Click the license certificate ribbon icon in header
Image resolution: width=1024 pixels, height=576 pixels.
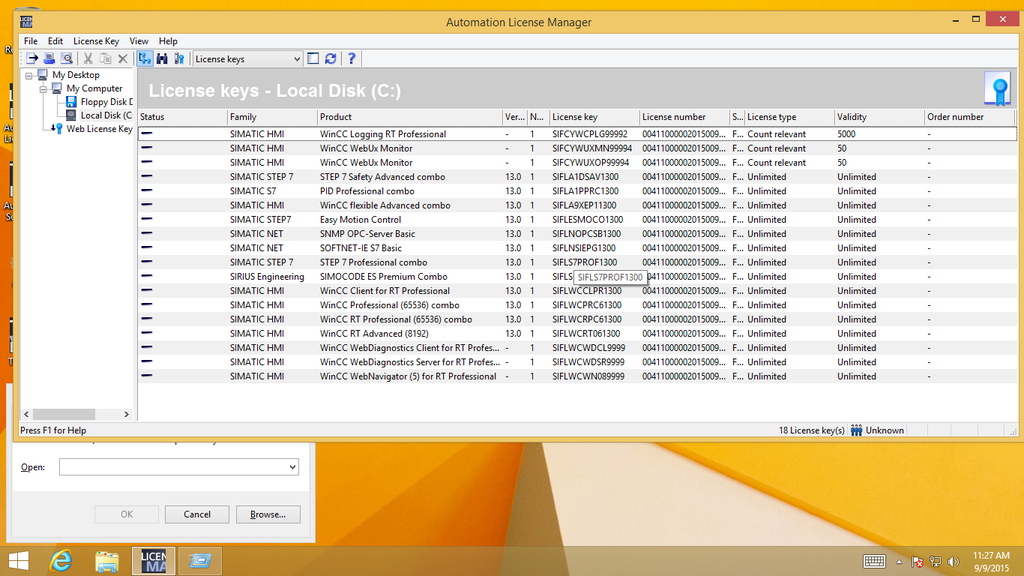point(998,89)
